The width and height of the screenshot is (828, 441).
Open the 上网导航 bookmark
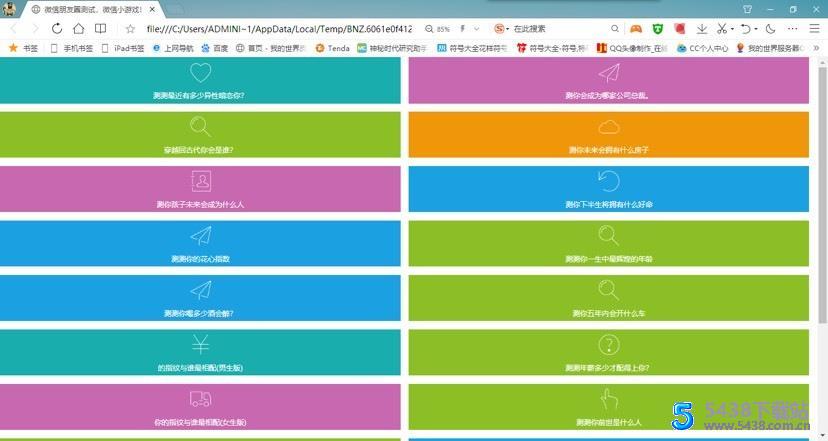point(173,48)
